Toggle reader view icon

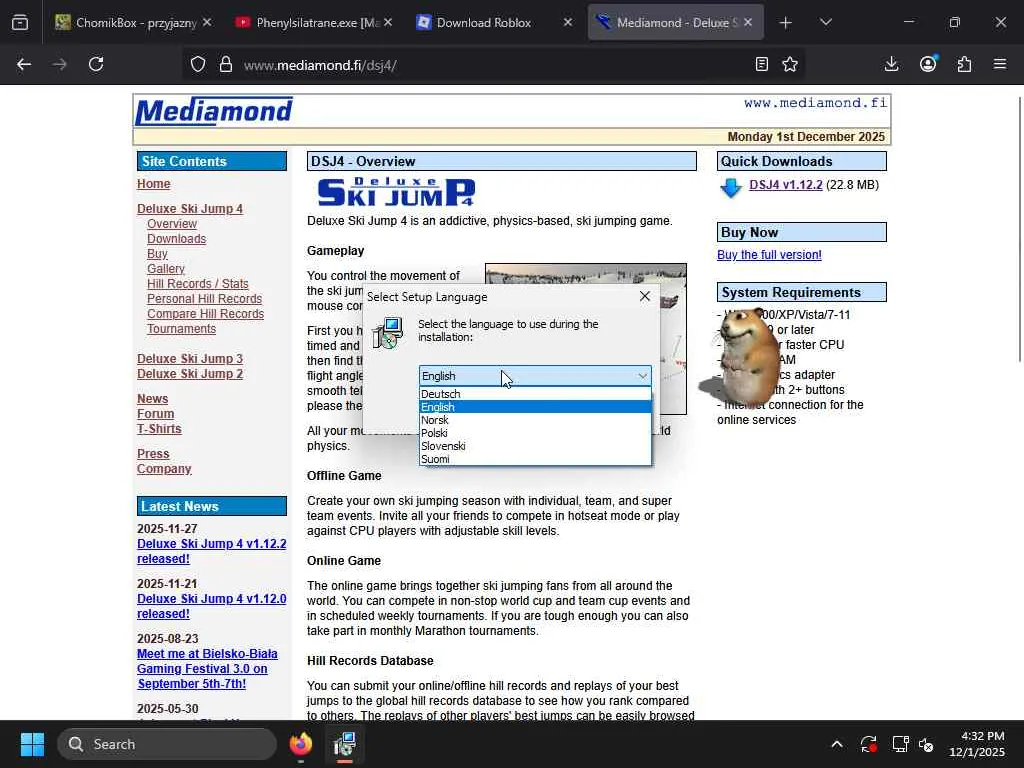(x=761, y=64)
